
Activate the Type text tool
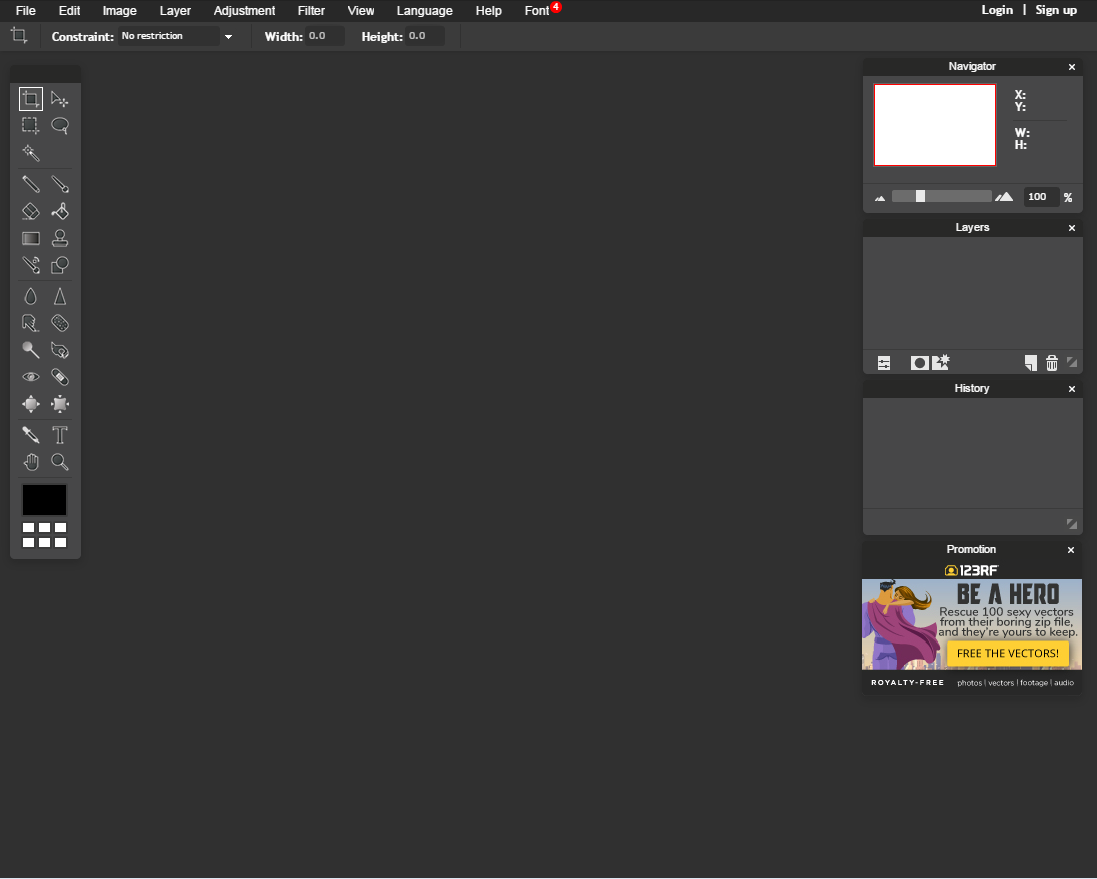(x=60, y=435)
